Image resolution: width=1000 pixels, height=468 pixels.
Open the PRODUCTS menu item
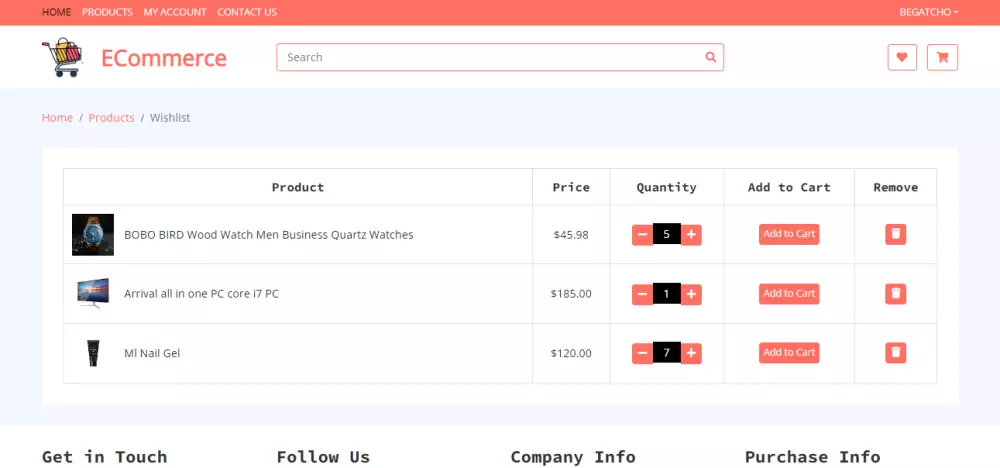(107, 12)
